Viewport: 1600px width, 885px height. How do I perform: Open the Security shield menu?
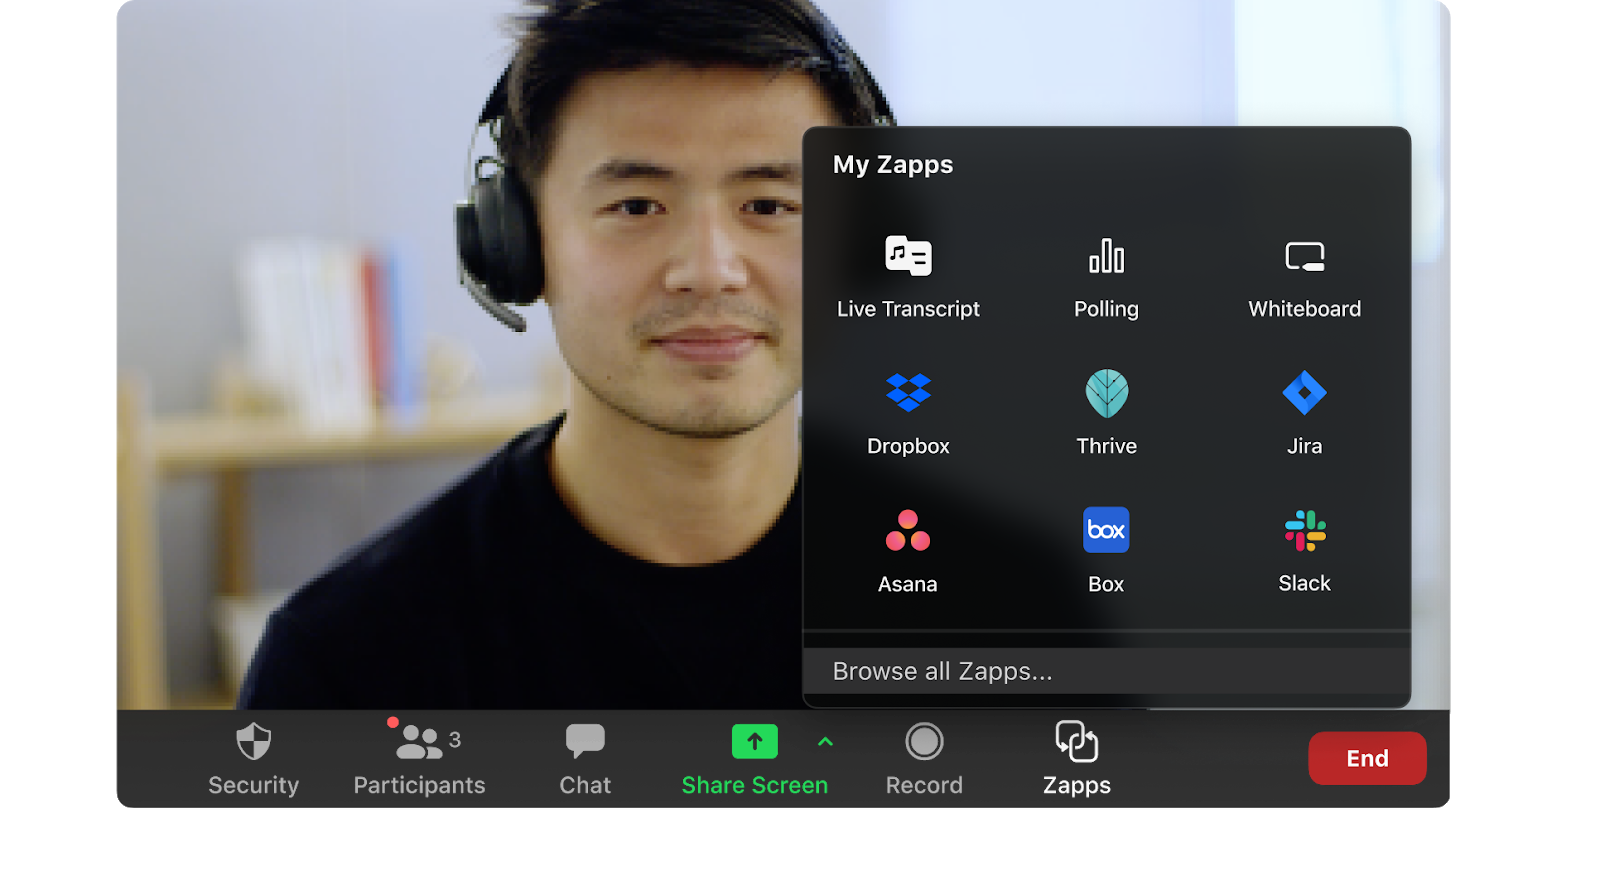pos(254,743)
